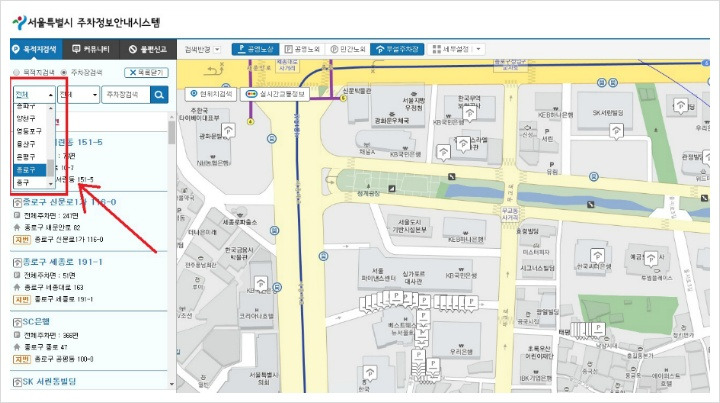Toggle the 민간노외 parking filter
The width and height of the screenshot is (720, 403).
click(x=348, y=49)
